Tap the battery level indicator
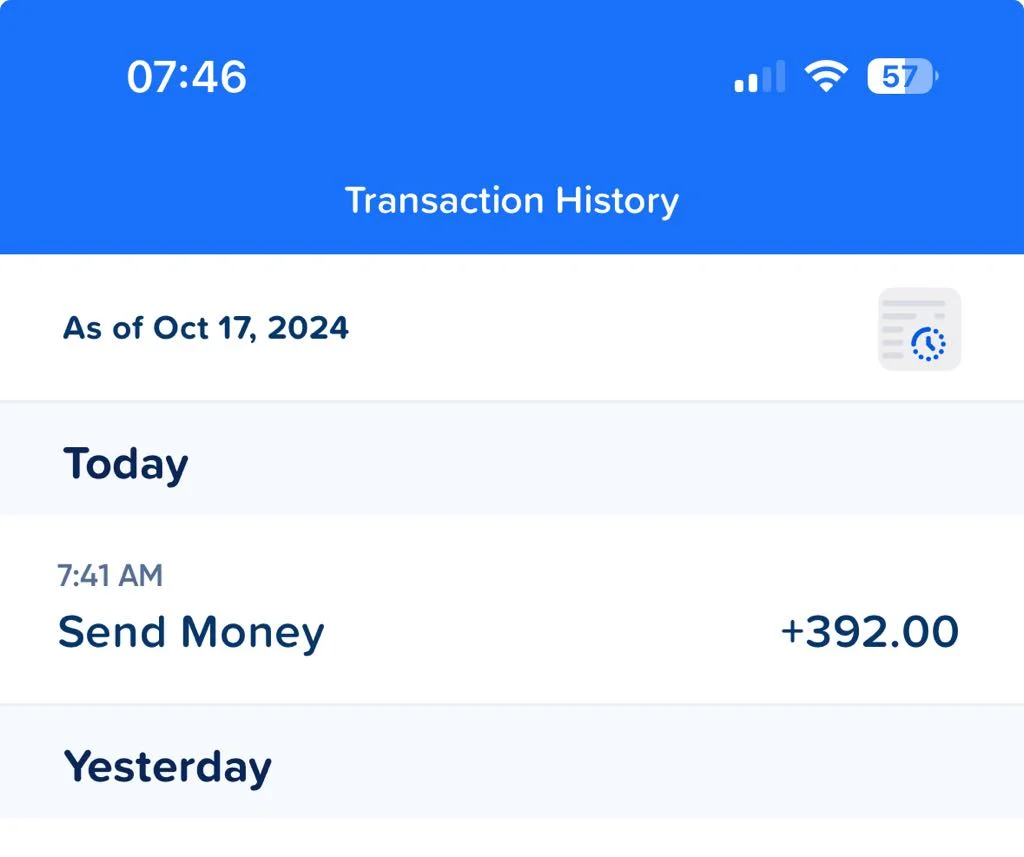 (x=903, y=76)
